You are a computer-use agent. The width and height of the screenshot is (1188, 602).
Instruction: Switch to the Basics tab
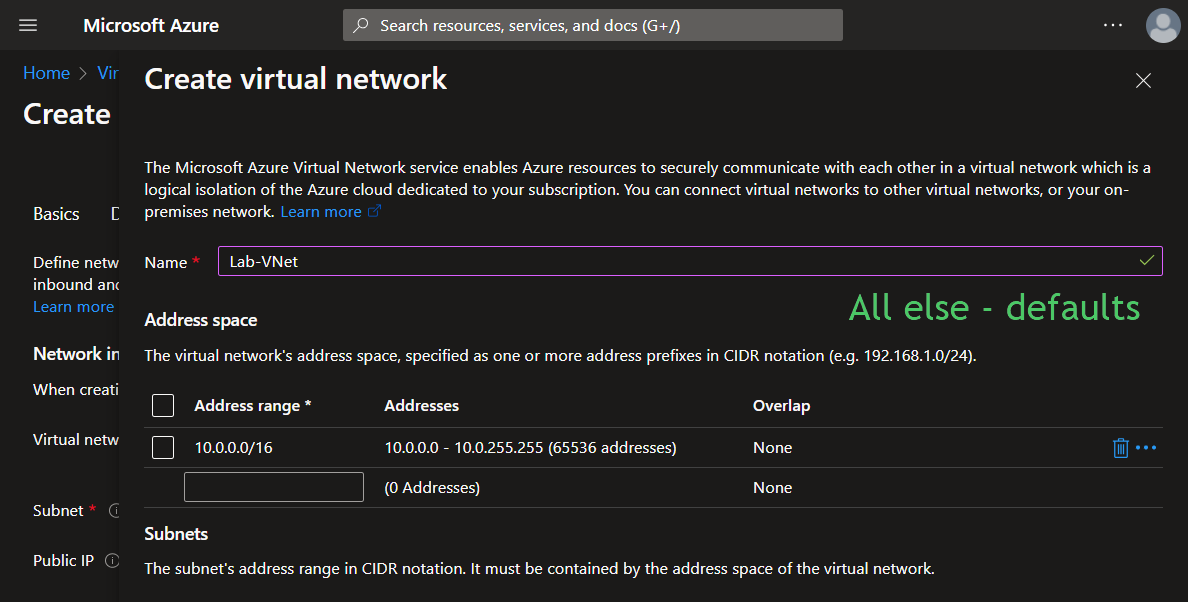tap(56, 214)
